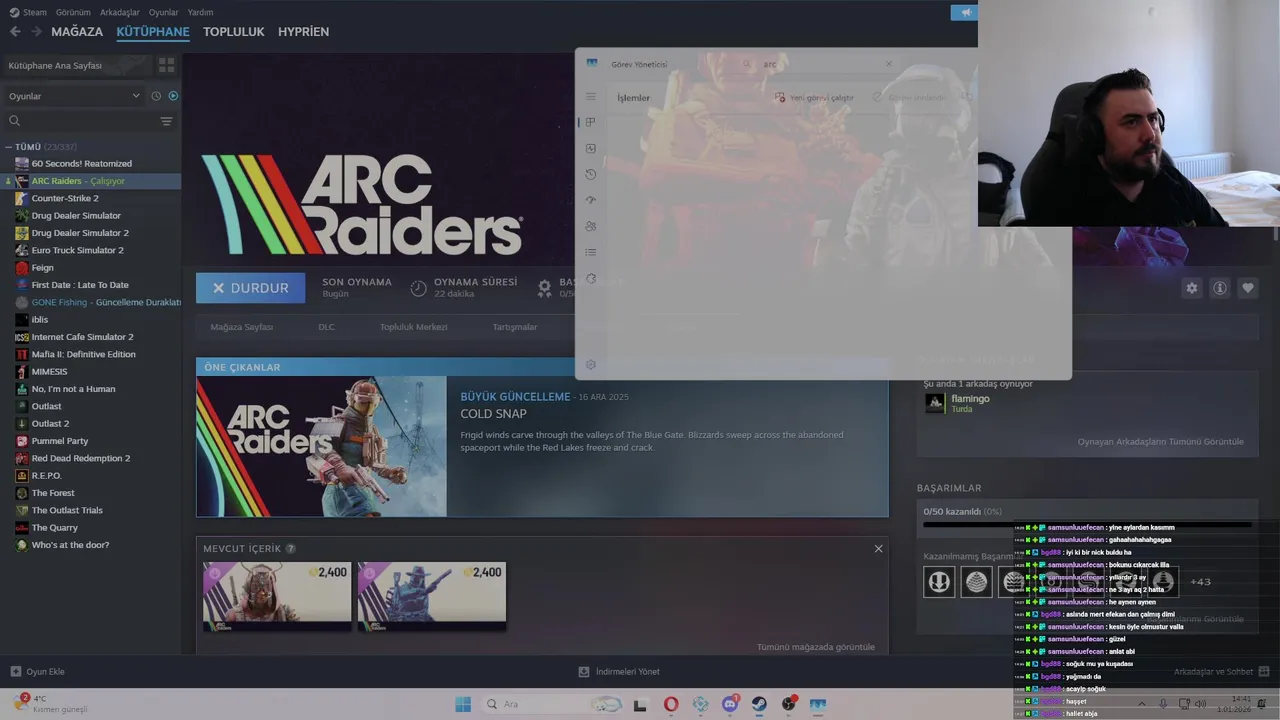Go forward with Steam's forward arrow
The width and height of the screenshot is (1280, 720).
pos(36,32)
